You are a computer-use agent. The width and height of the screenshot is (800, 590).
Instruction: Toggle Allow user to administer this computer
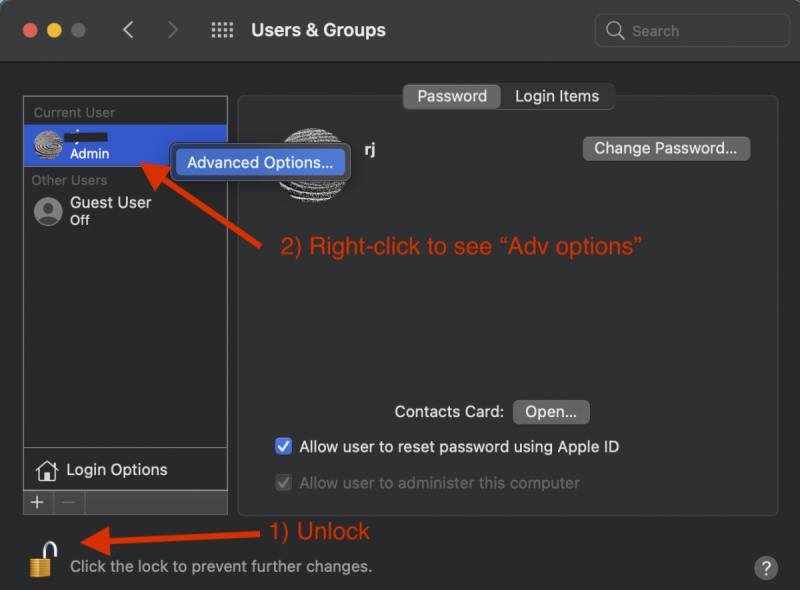[284, 483]
